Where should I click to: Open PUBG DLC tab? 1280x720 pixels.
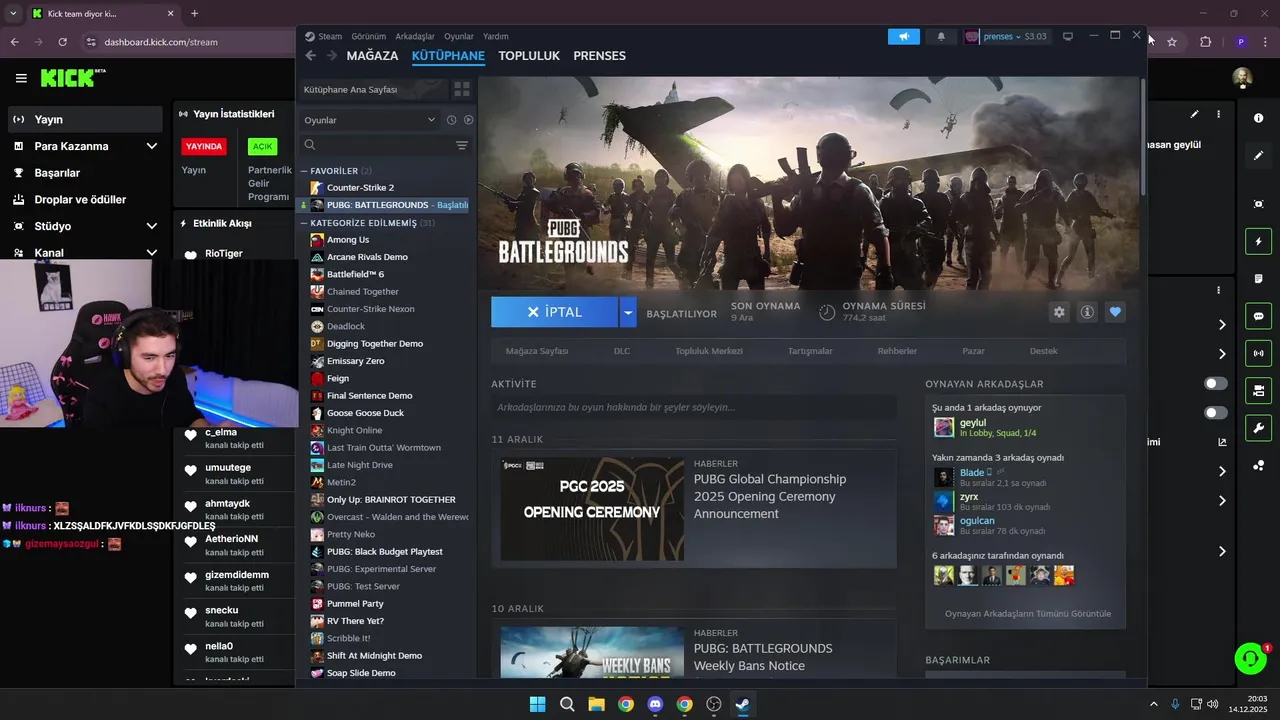pos(622,351)
